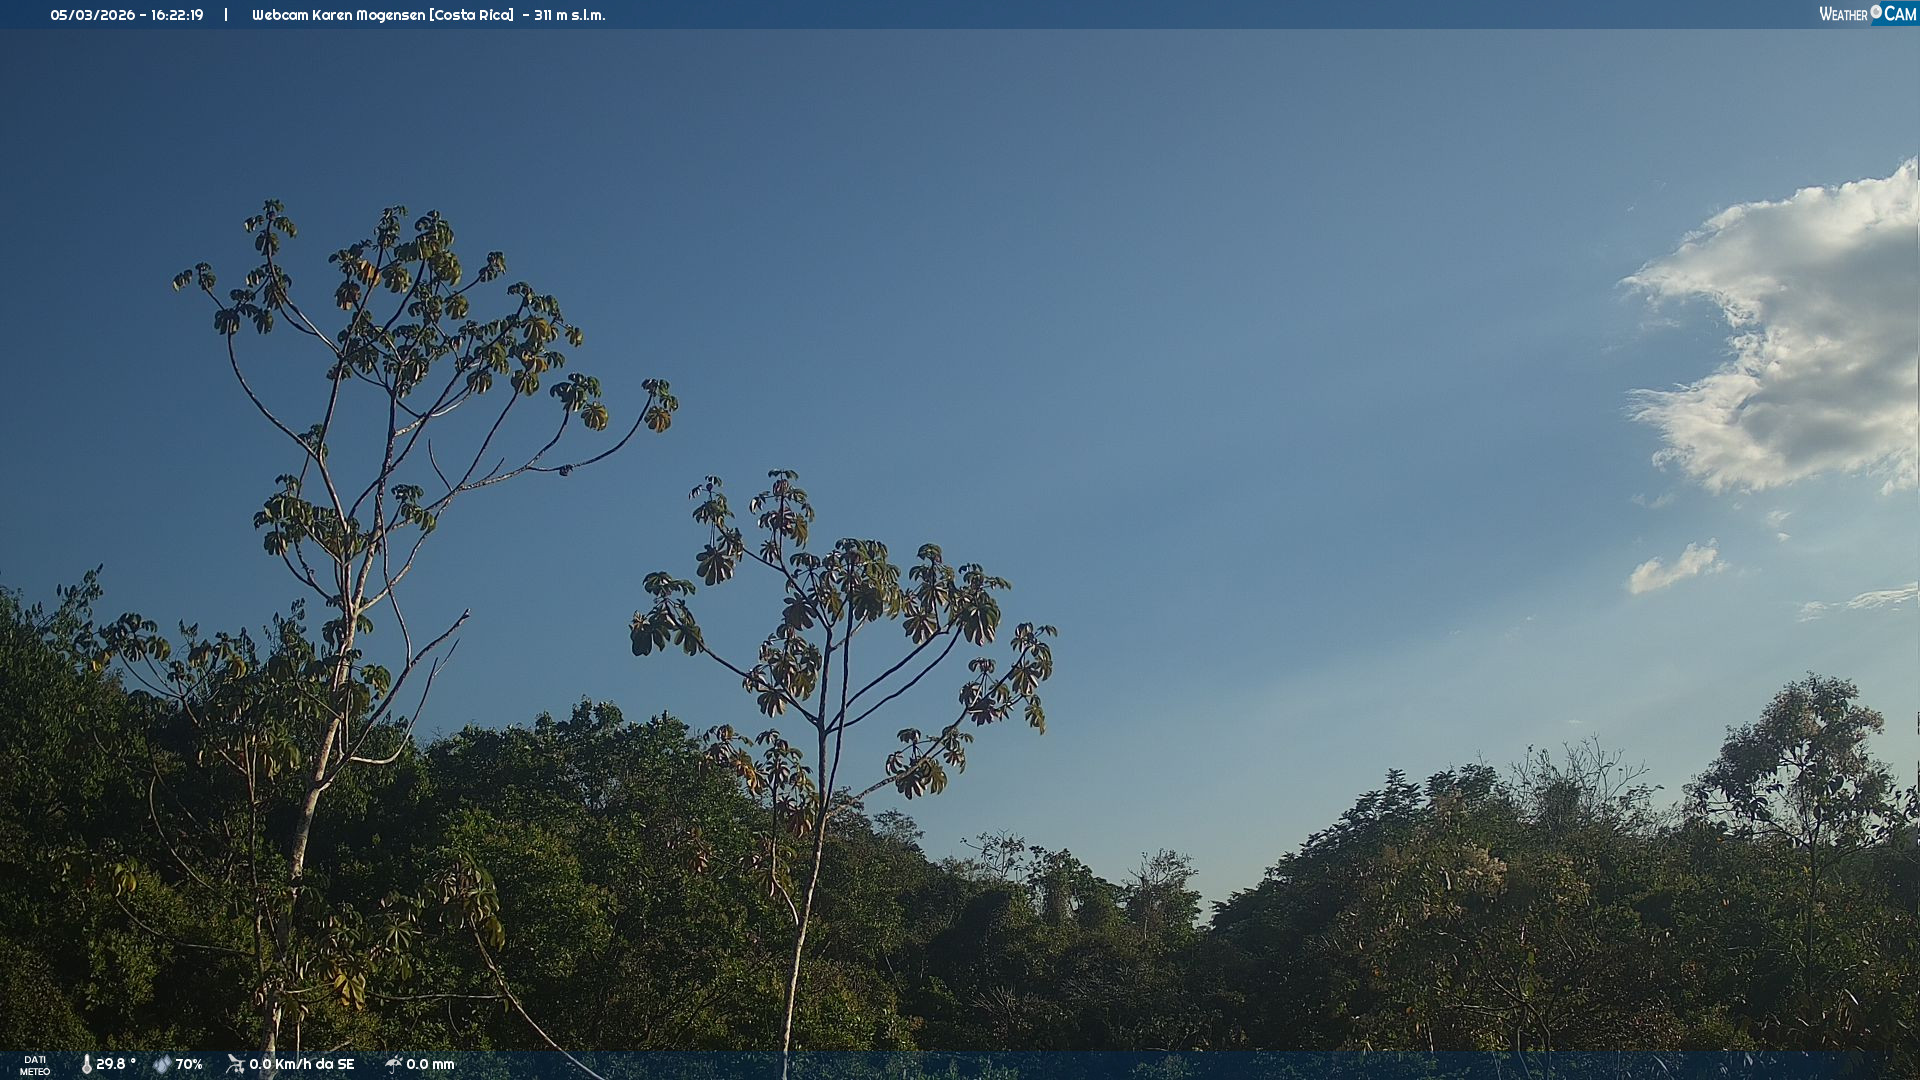The height and width of the screenshot is (1080, 1920).
Task: Click the 0.0 Km/h da SE wind reading
Action: pos(301,1064)
